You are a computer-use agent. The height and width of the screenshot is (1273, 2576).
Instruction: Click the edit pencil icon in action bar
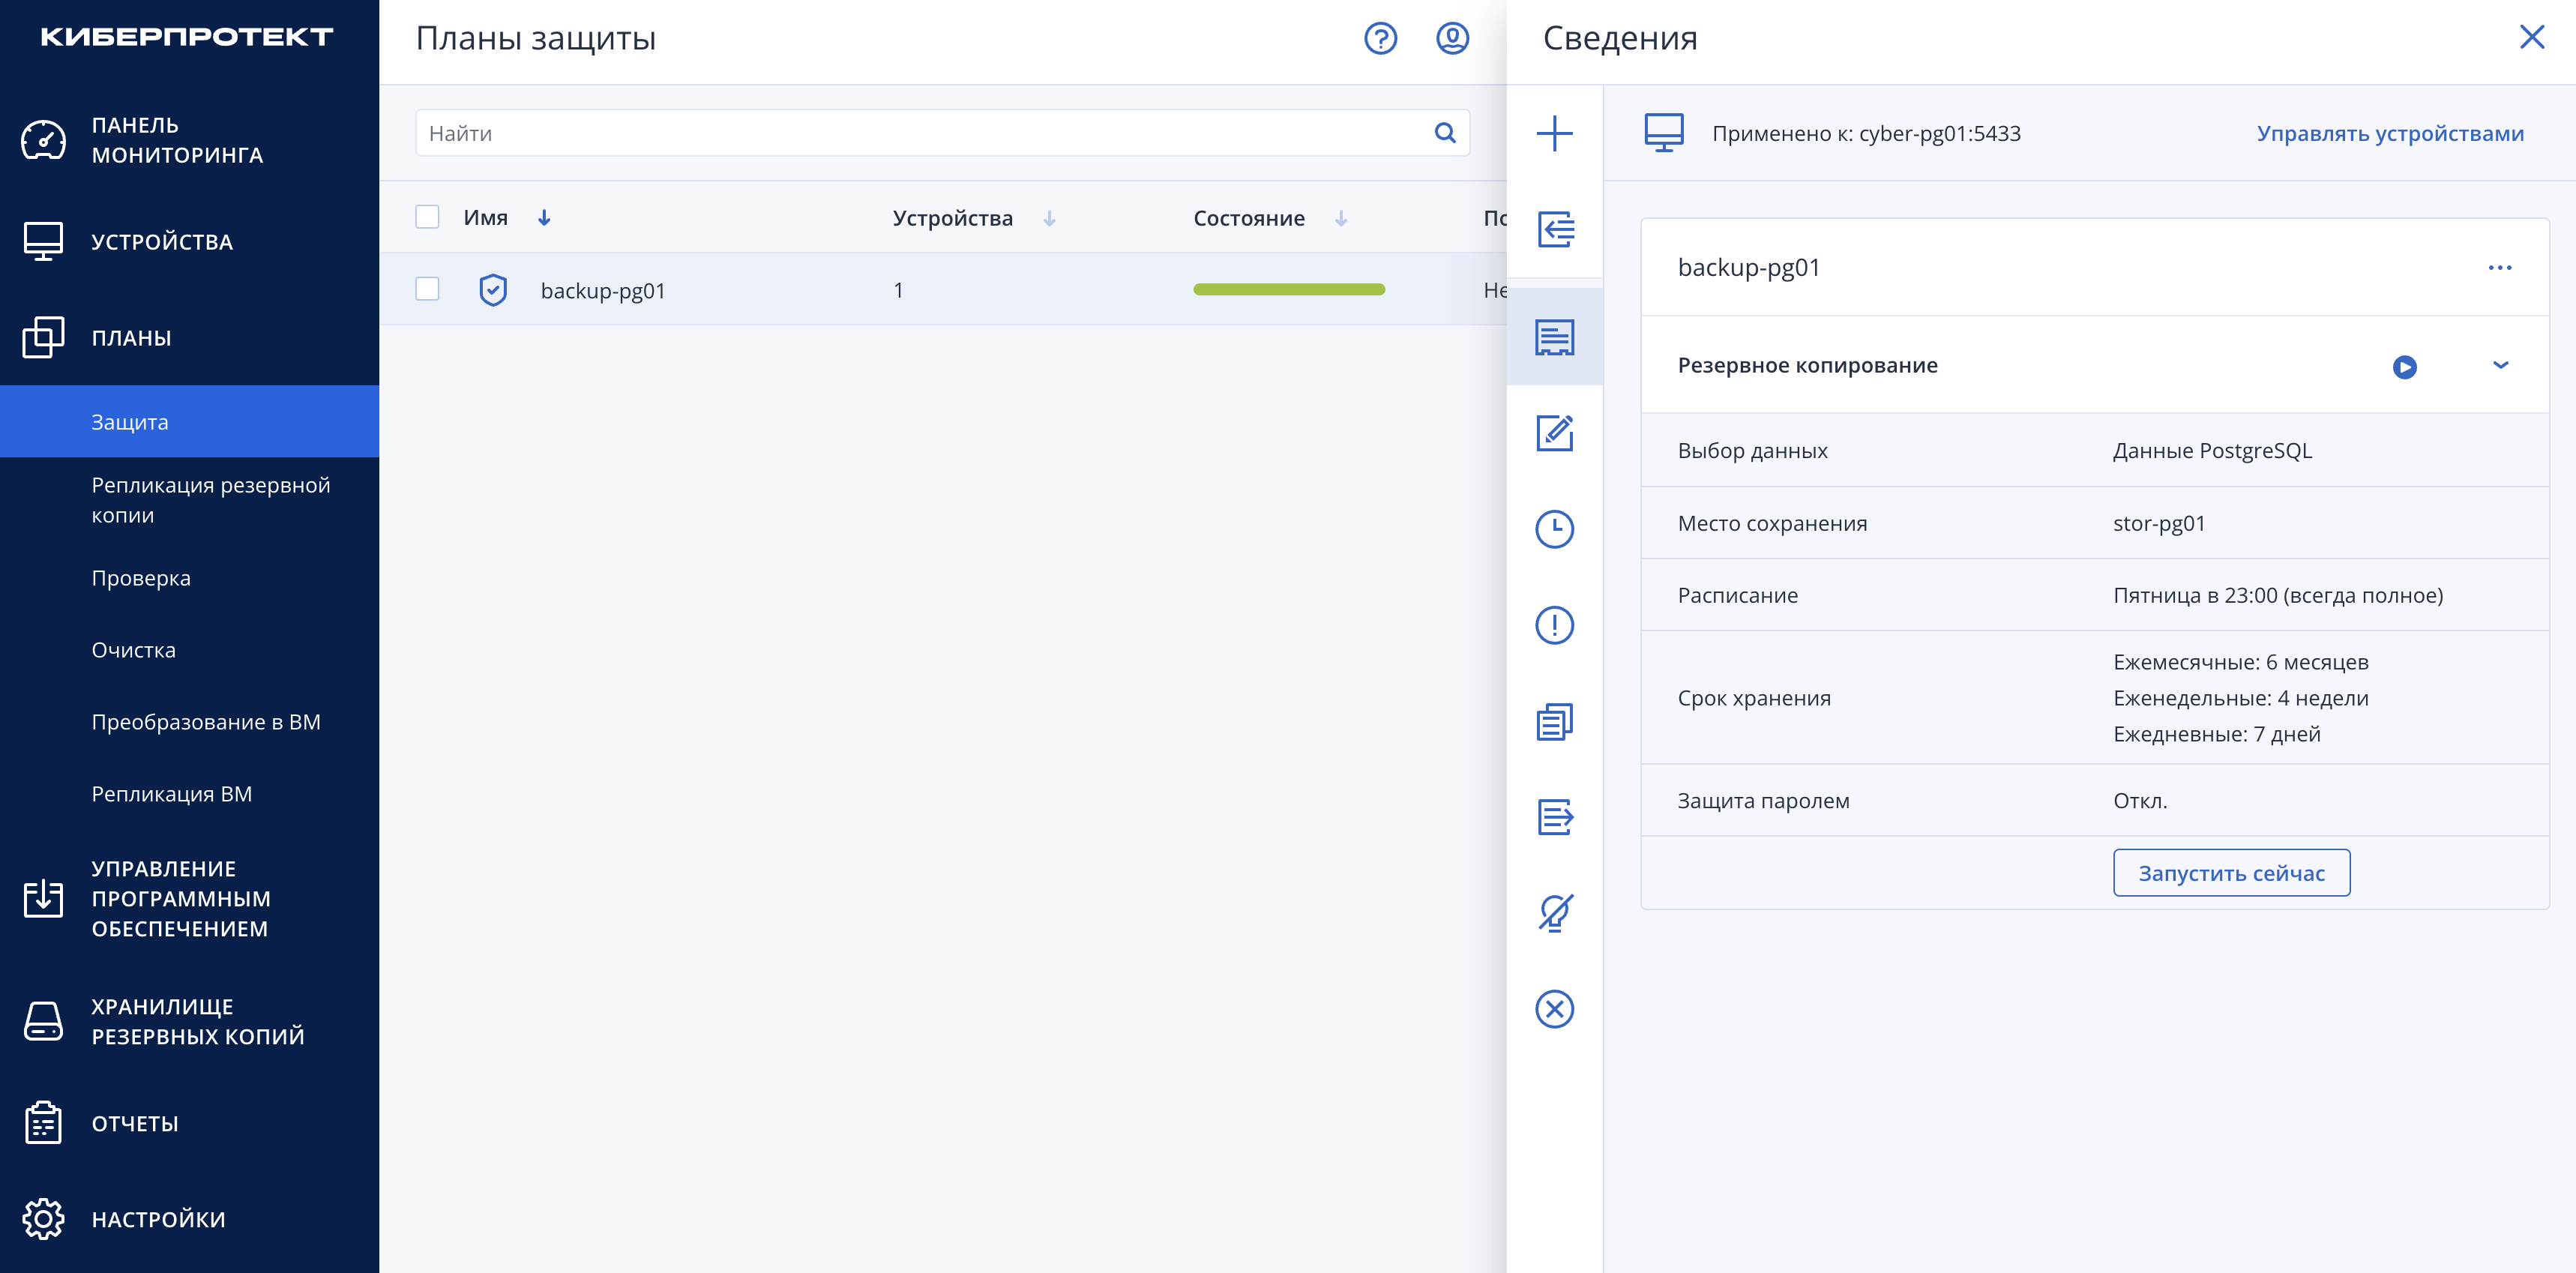pos(1554,433)
